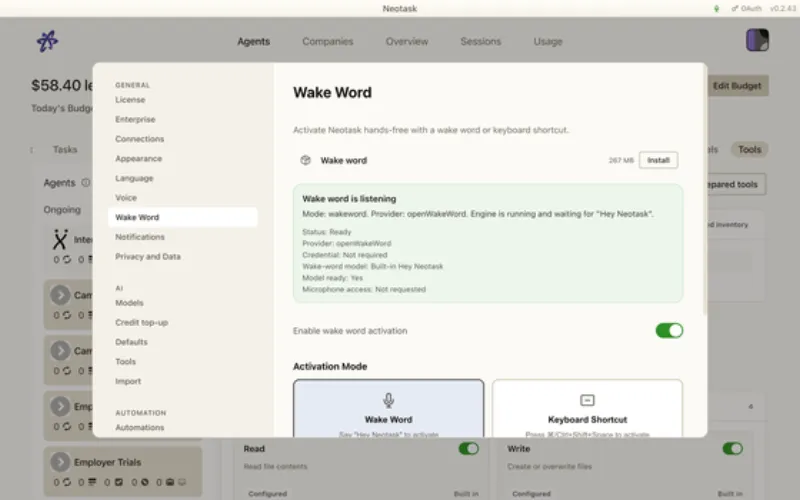This screenshot has width=800, height=500.
Task: Click the info icon next to Agents
Action: click(86, 182)
